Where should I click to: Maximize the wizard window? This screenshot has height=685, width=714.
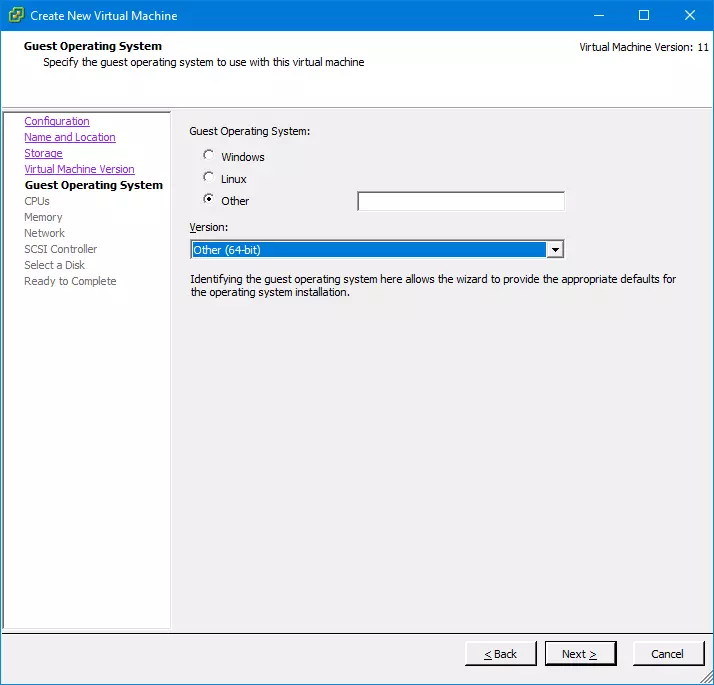(x=644, y=15)
